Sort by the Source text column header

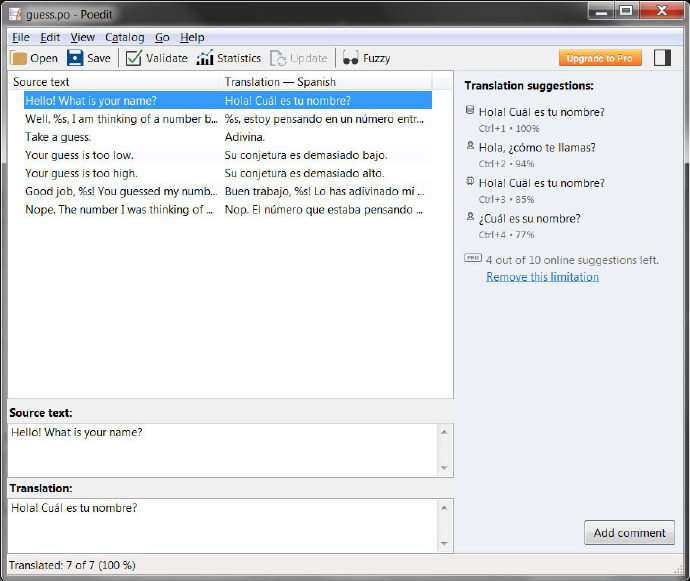point(114,82)
